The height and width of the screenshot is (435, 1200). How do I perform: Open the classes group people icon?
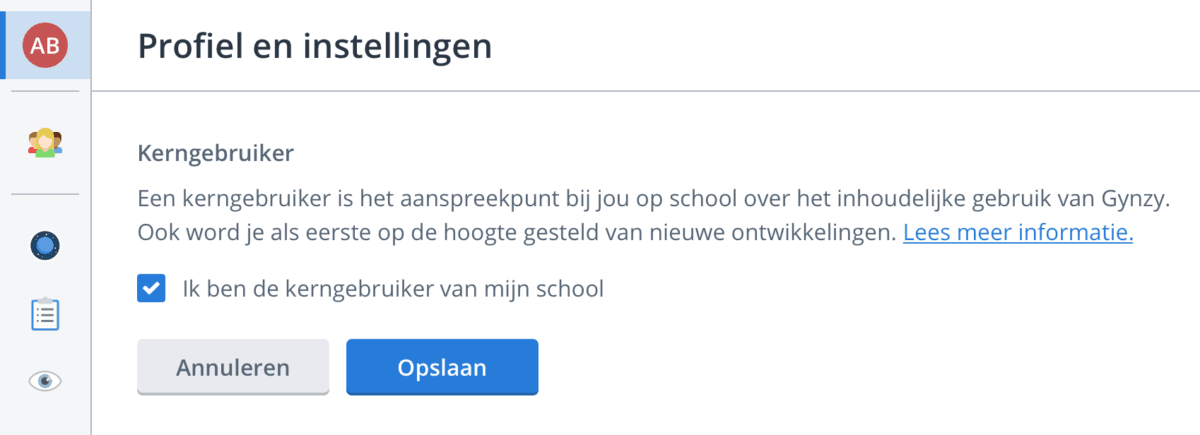coord(45,143)
